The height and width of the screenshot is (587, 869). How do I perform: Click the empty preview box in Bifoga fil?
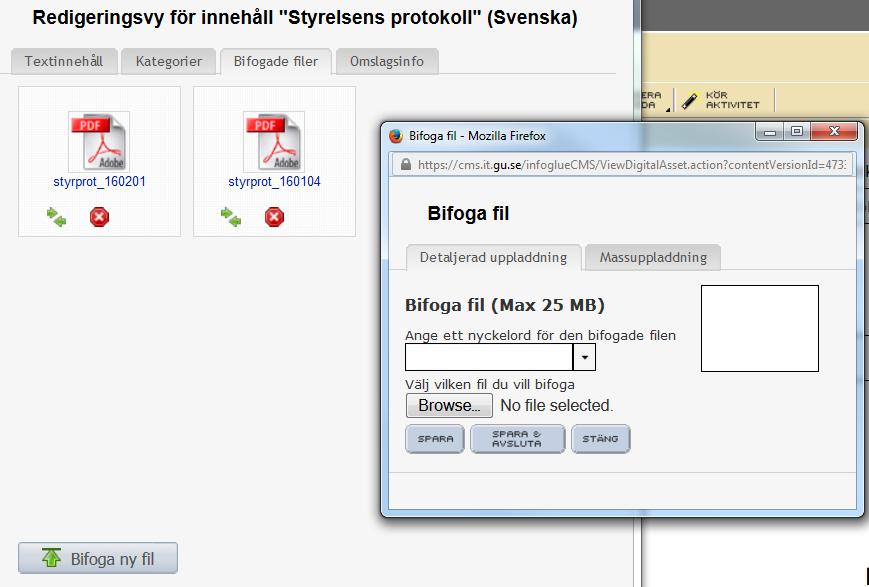[760, 328]
